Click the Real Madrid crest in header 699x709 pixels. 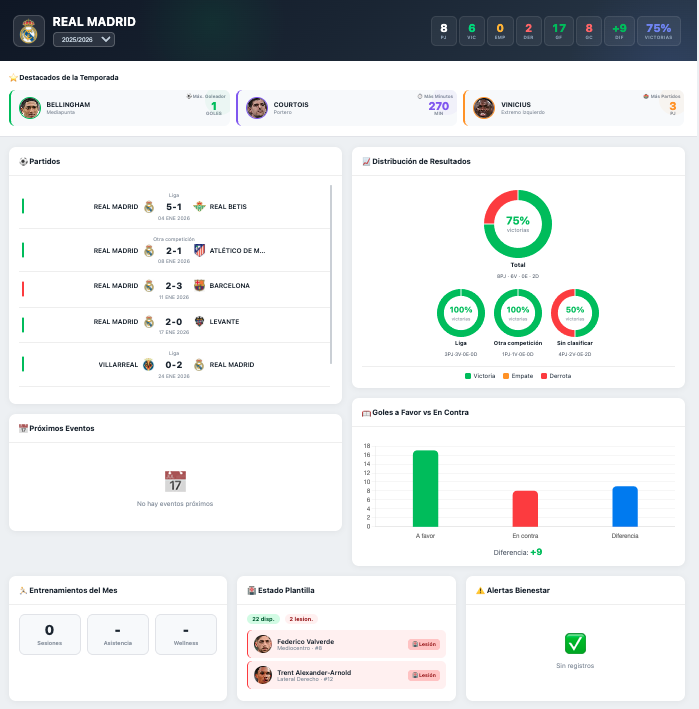(29, 31)
